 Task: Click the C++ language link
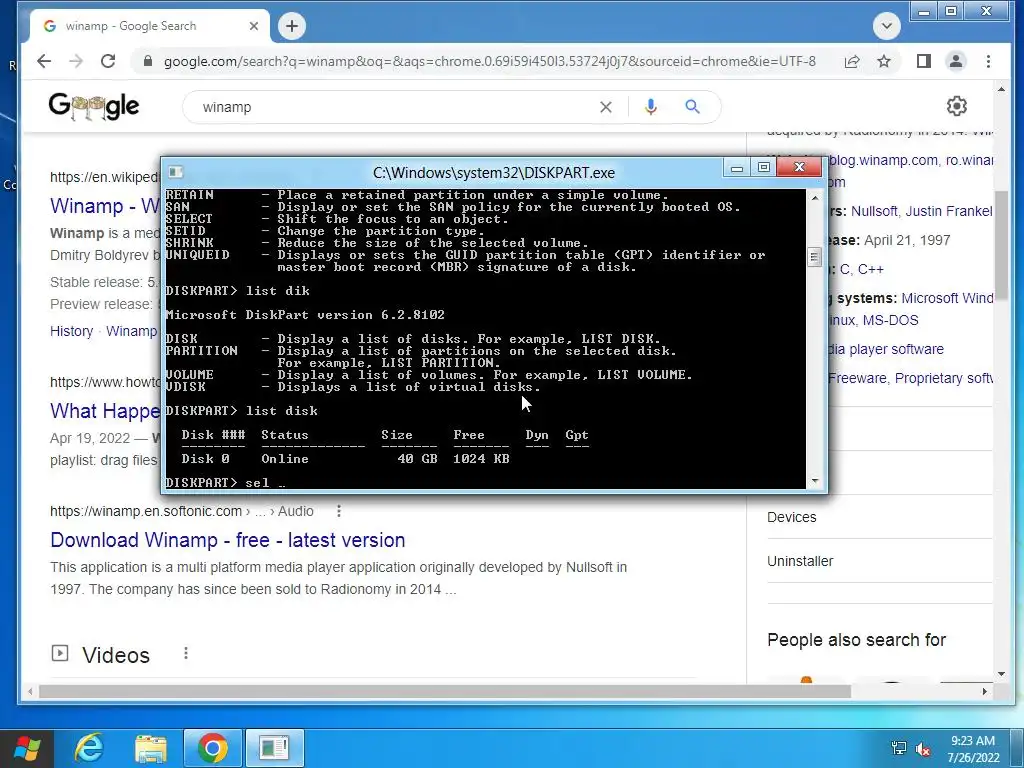tap(871, 269)
